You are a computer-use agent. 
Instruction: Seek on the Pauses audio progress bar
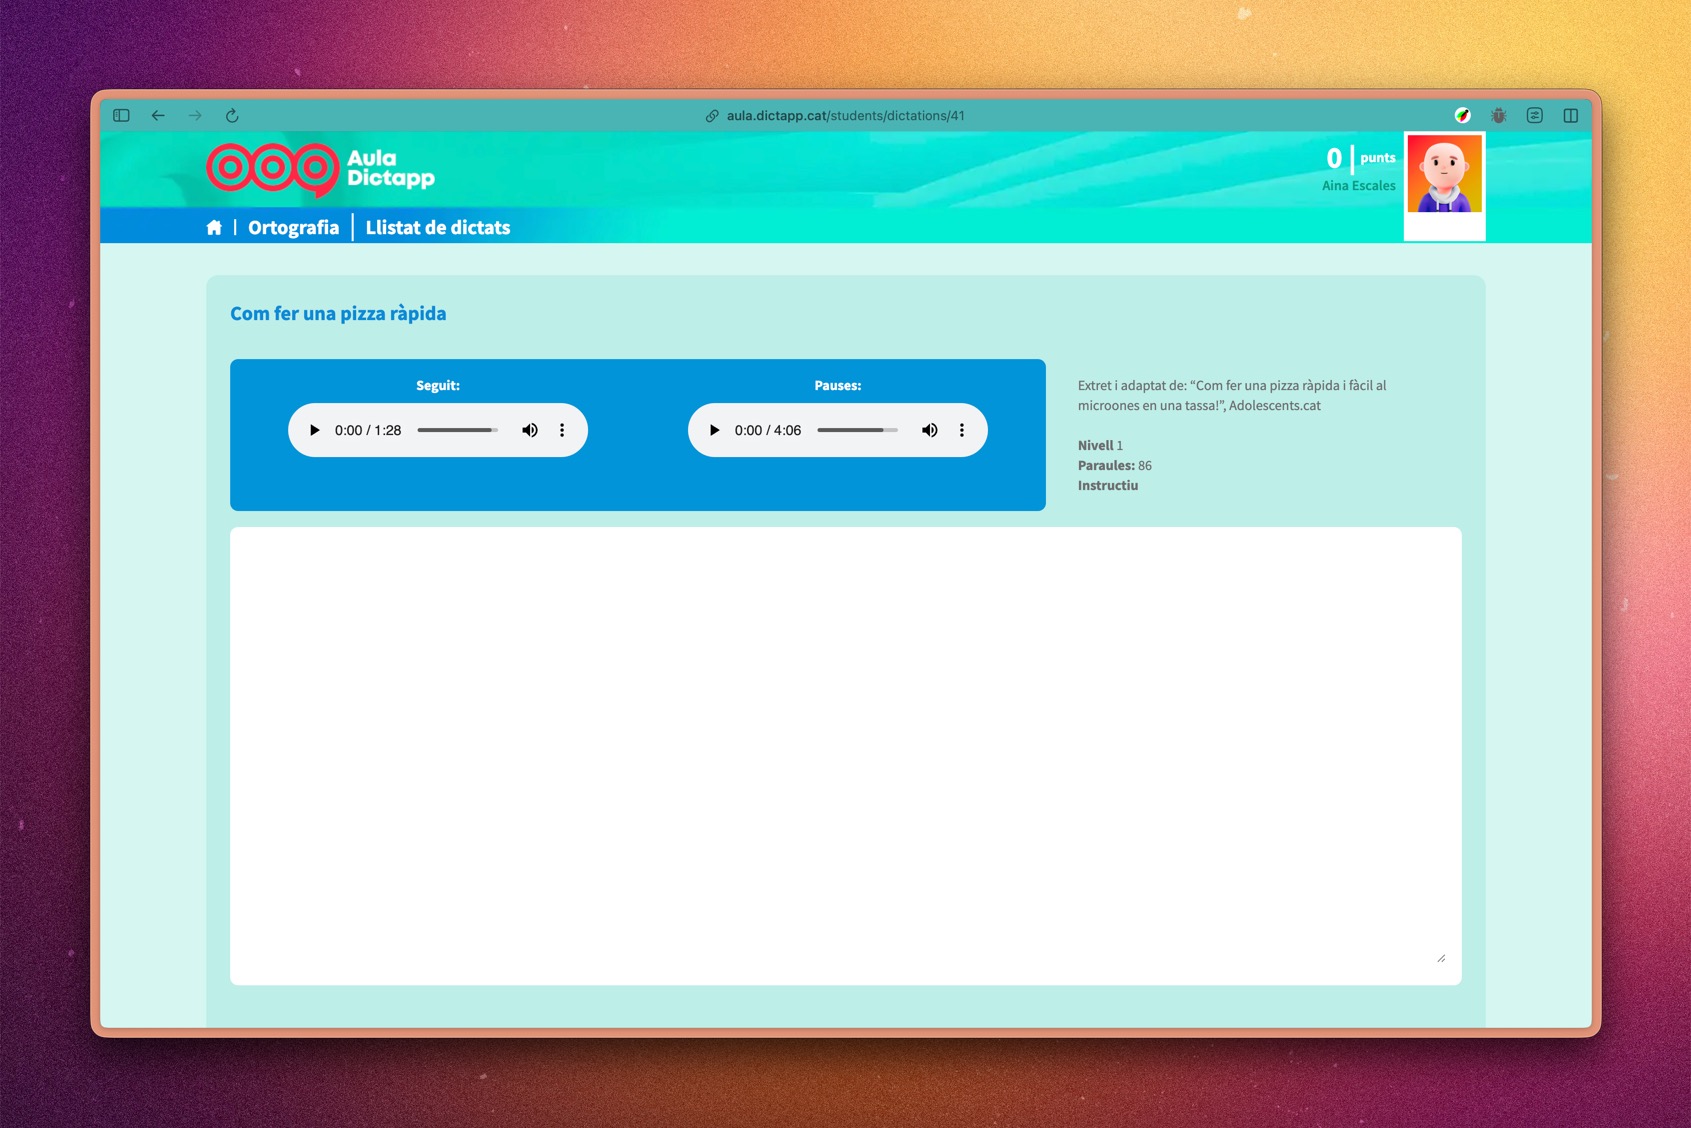(x=857, y=430)
